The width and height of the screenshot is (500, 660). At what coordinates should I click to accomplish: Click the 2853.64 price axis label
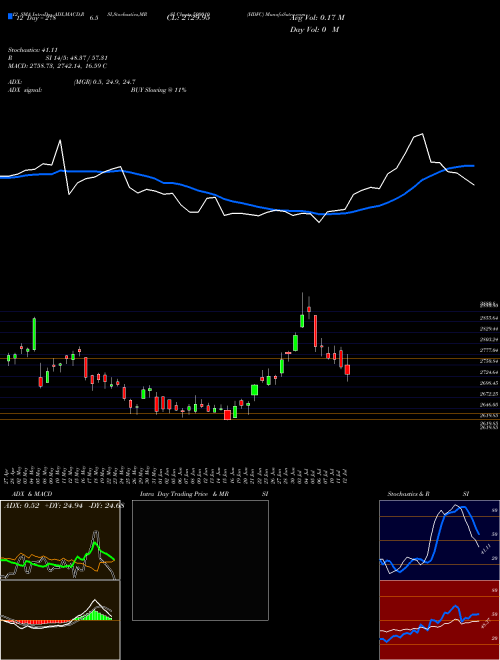pyautogui.click(x=489, y=317)
